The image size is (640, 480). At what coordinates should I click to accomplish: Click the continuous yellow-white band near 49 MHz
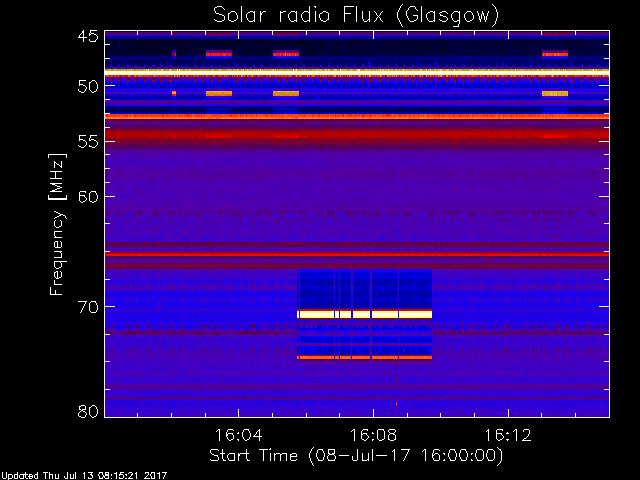point(357,71)
